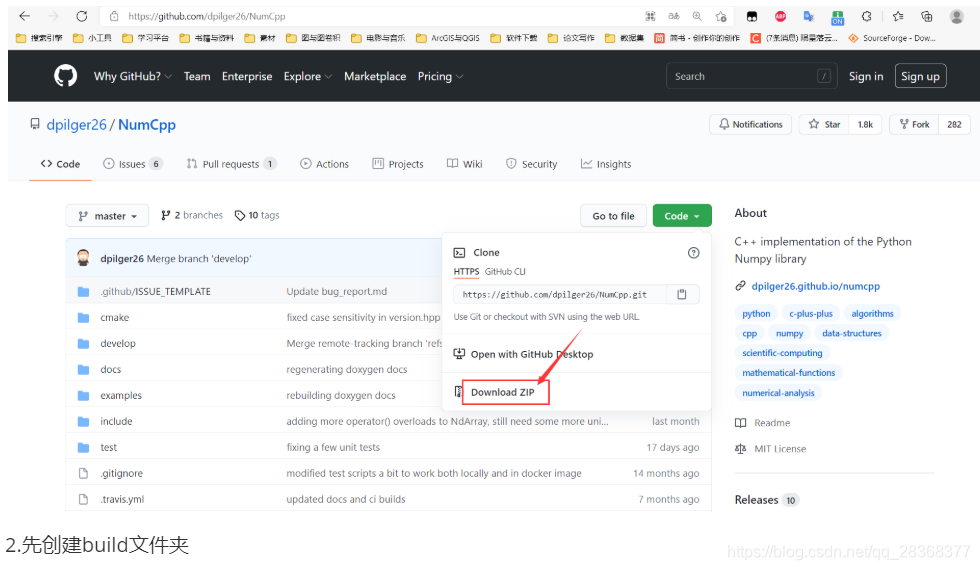The image size is (980, 570).
Task: Click the GitHub octocat logo
Action: coord(66,76)
